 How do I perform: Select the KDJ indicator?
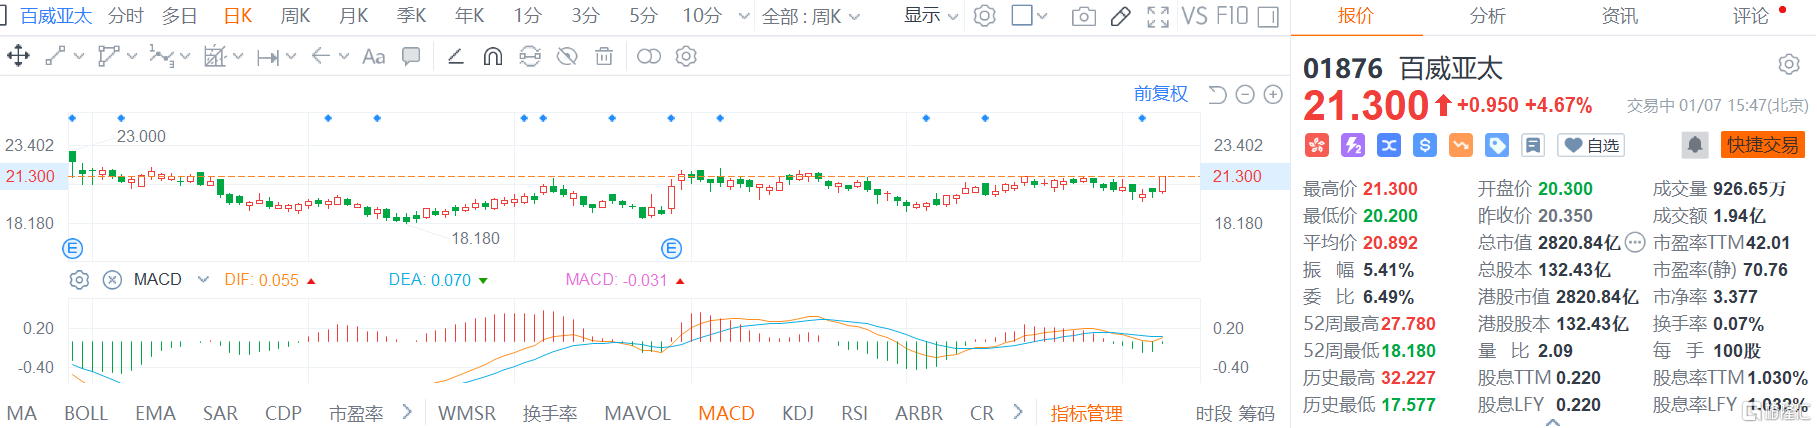point(797,413)
